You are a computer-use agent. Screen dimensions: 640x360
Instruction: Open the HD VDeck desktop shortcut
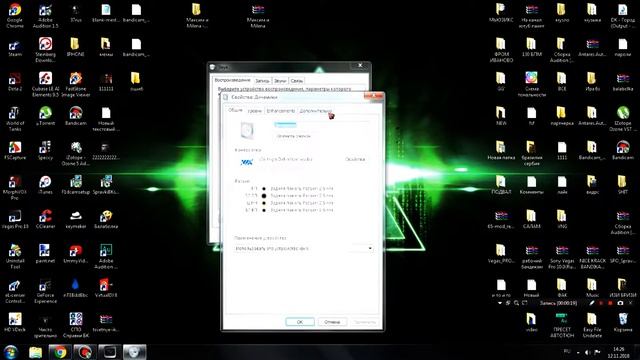click(x=15, y=322)
